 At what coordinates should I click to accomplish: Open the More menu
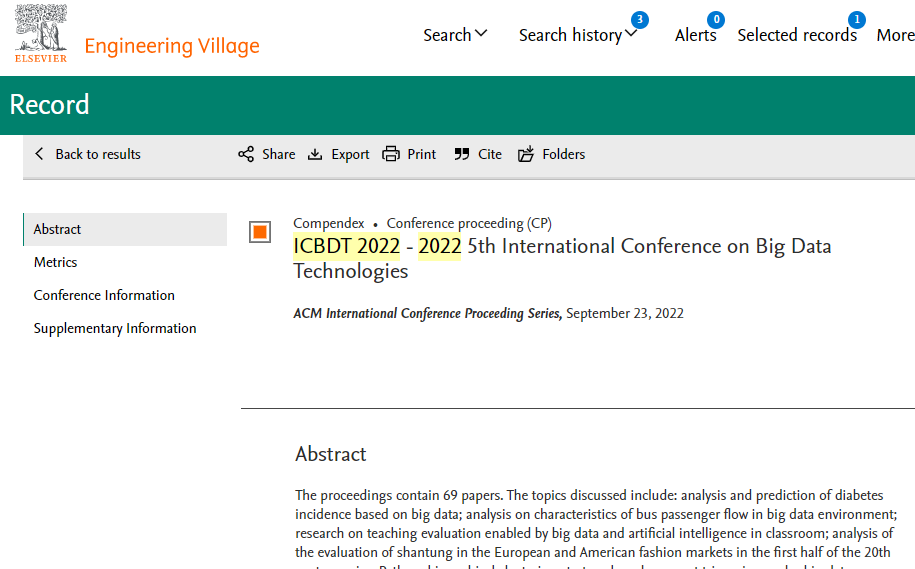coord(895,35)
